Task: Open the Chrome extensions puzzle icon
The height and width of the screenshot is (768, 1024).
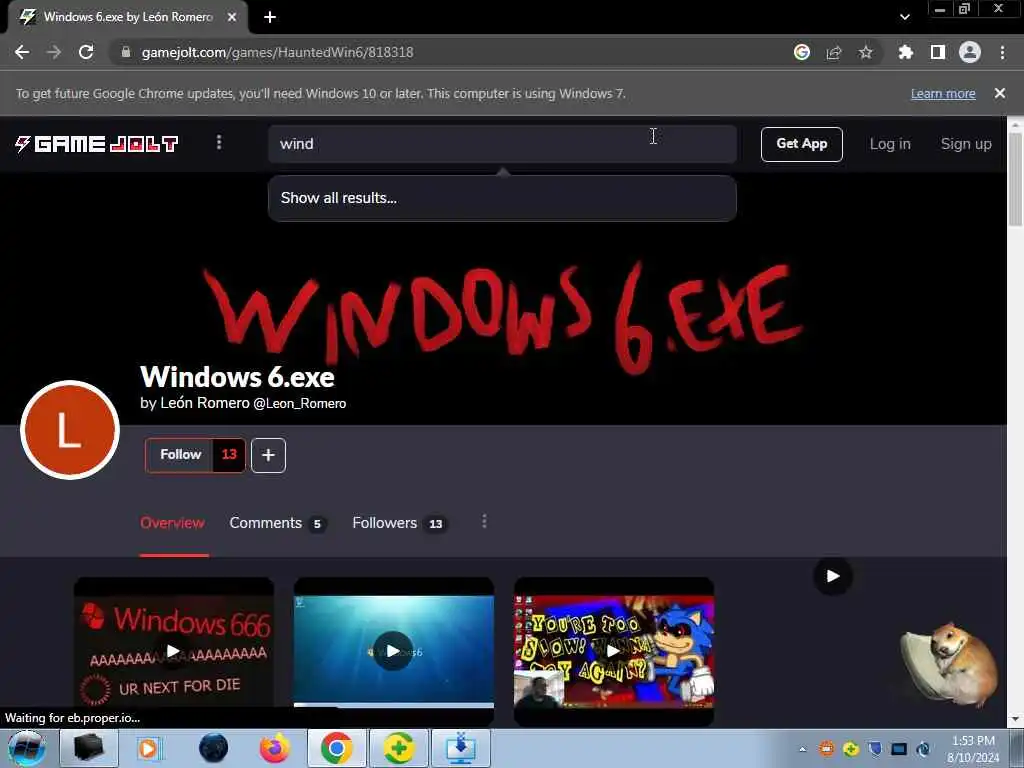Action: coord(905,52)
